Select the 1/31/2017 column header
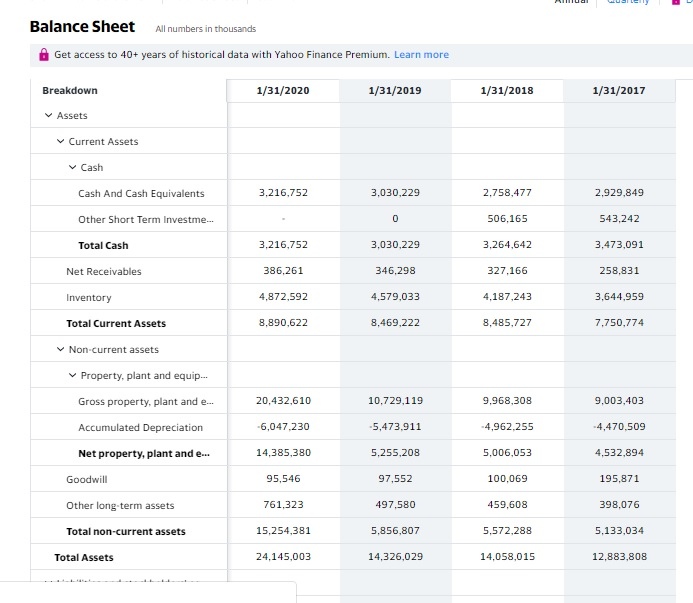 click(x=619, y=91)
